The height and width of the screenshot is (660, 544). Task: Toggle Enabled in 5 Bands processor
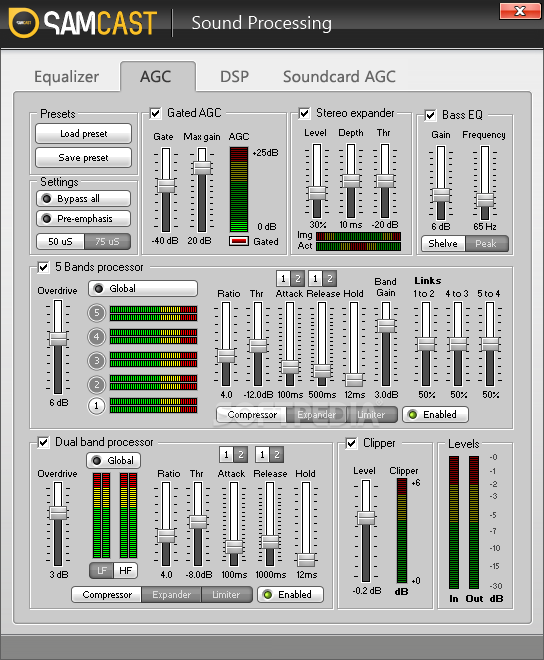435,415
